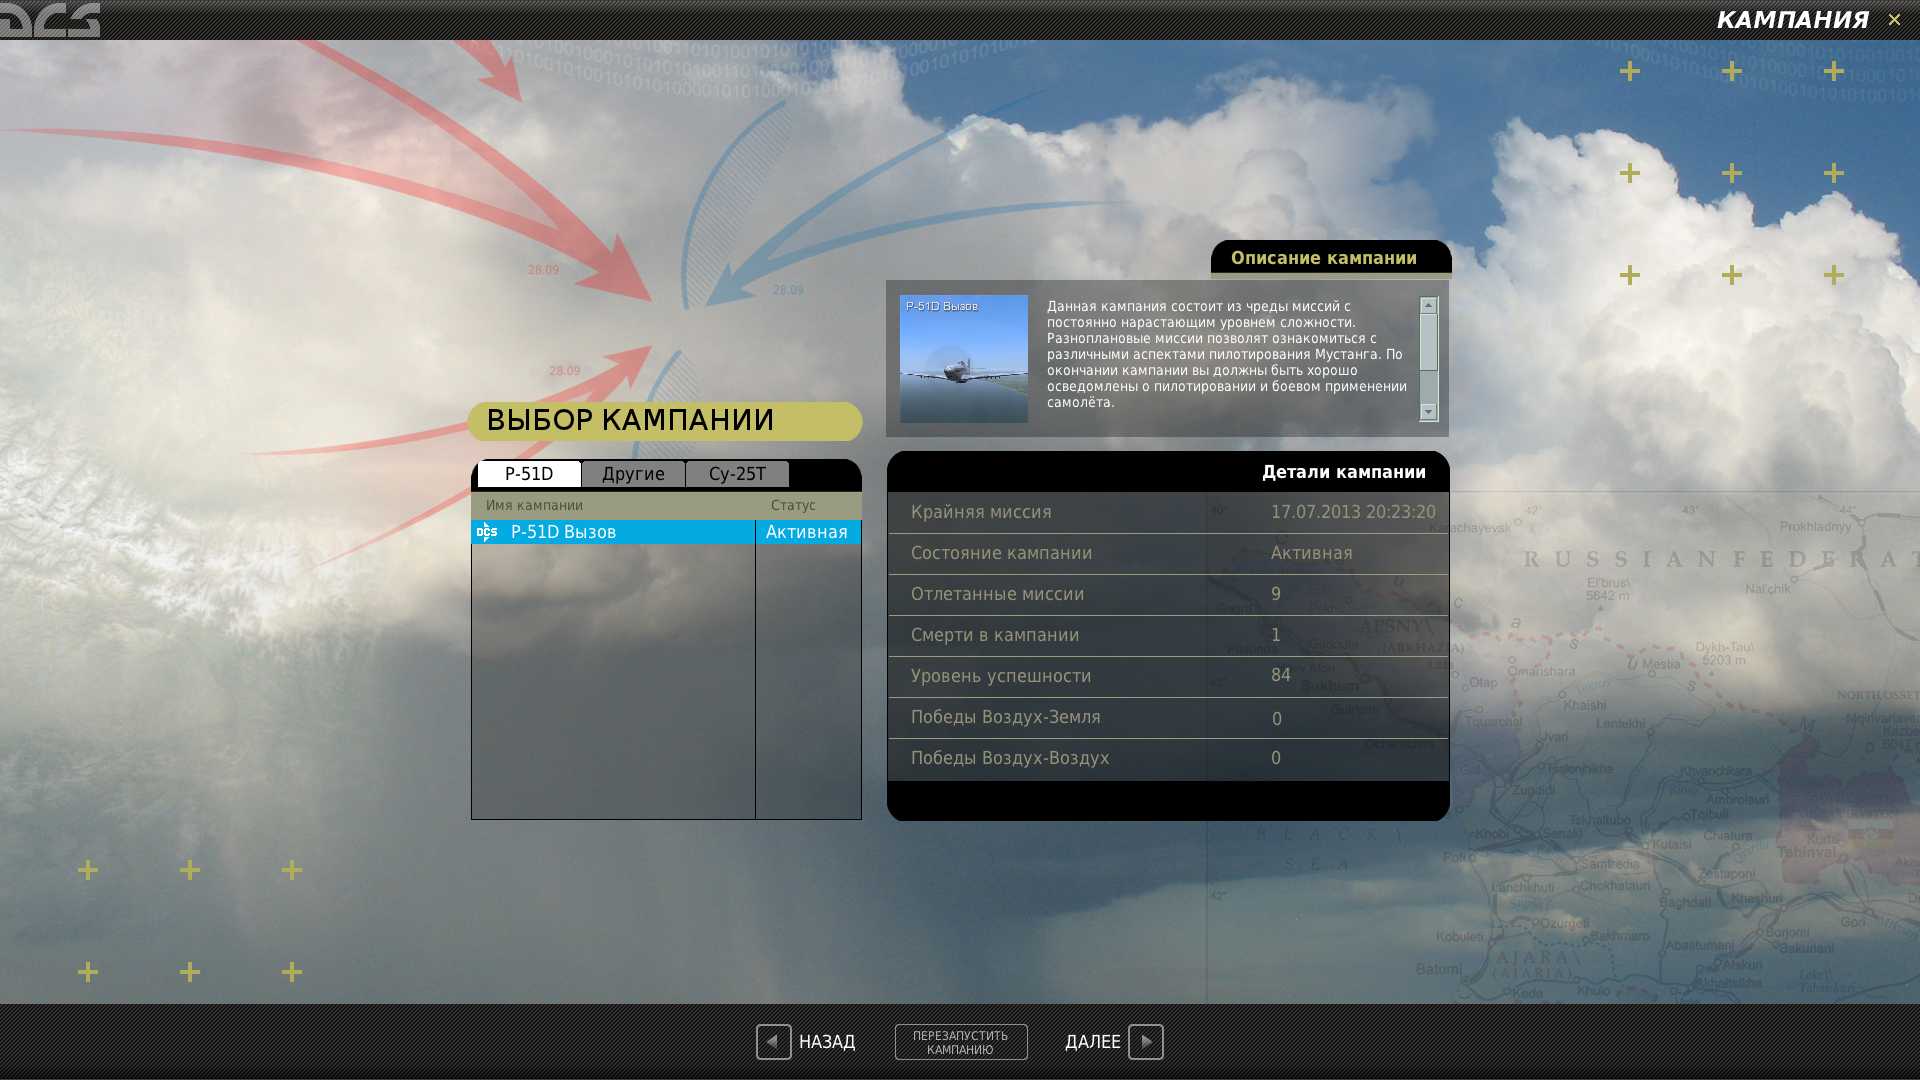Close the КАМПАНИЯ screen with X

point(1894,19)
